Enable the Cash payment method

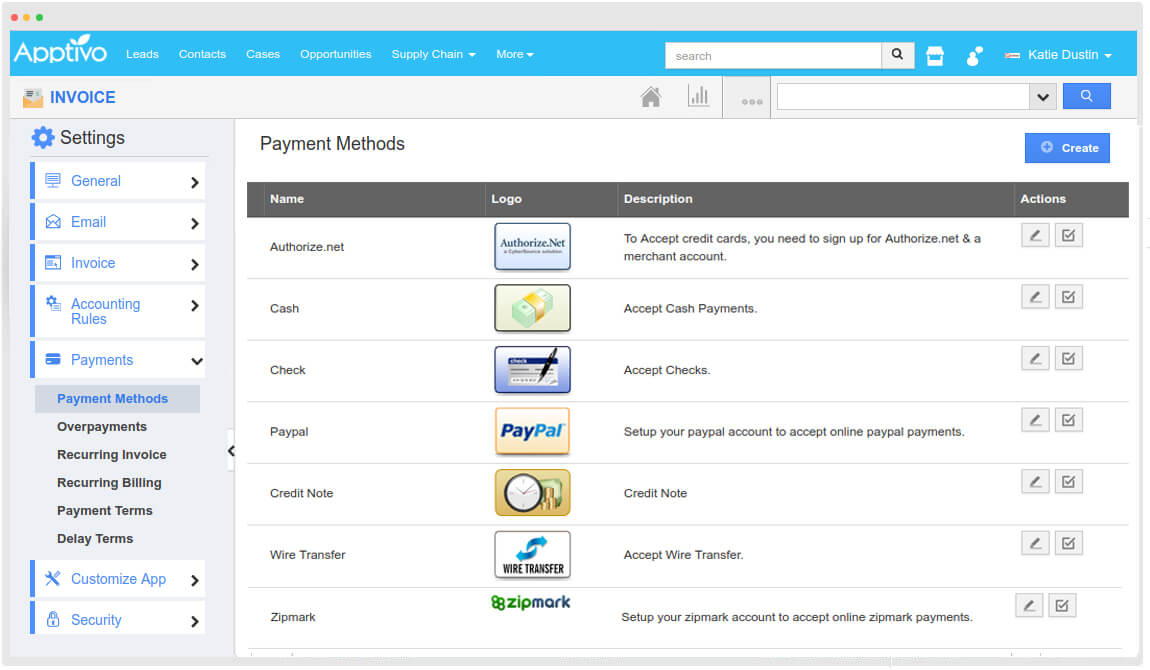pyautogui.click(x=1068, y=296)
